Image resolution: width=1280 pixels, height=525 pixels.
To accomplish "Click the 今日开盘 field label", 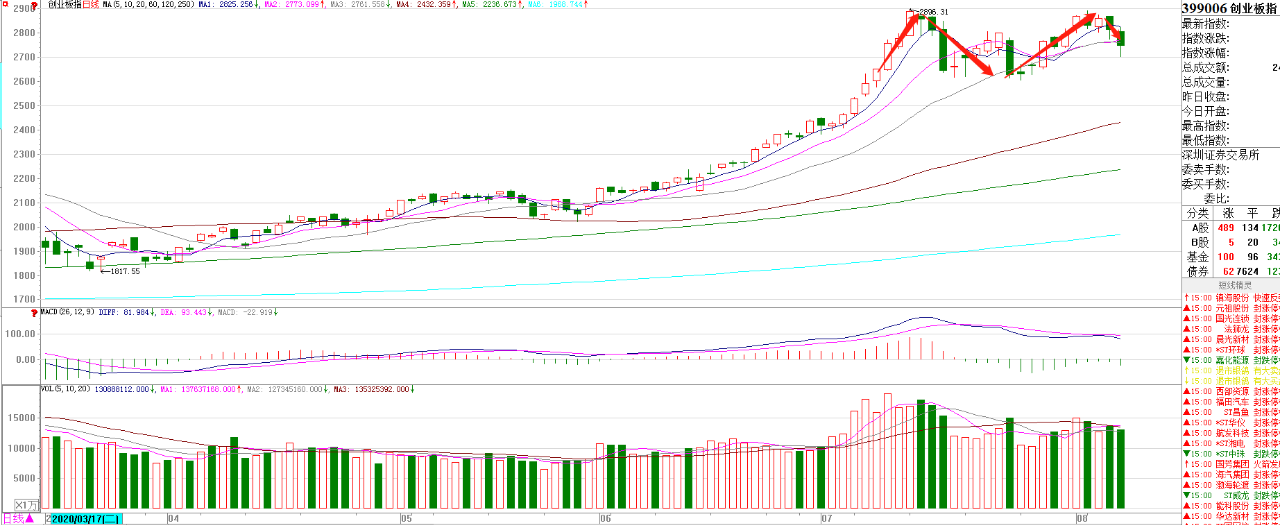I will (1206, 111).
